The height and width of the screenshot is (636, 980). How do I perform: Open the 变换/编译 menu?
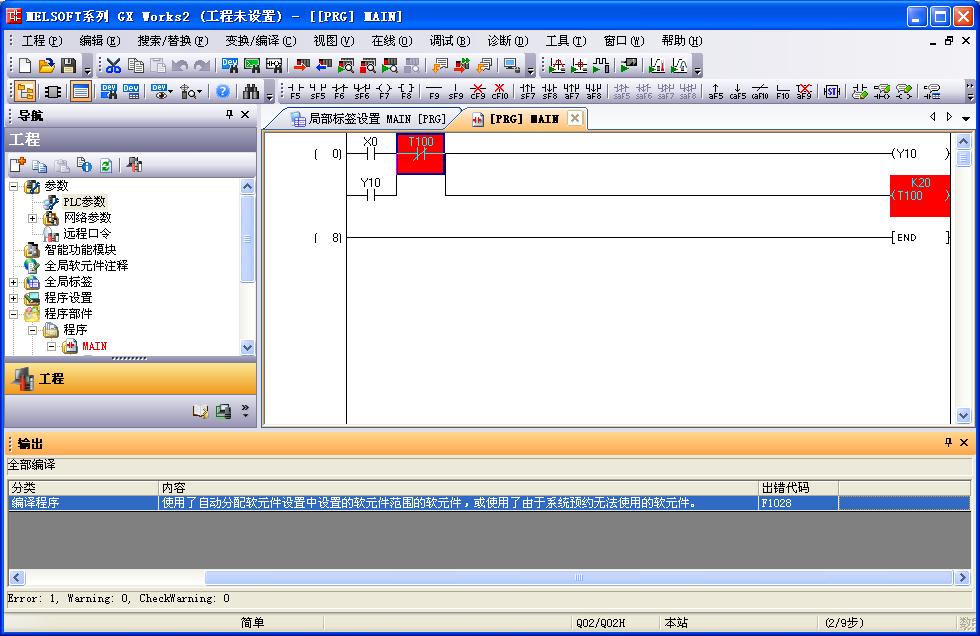[260, 41]
